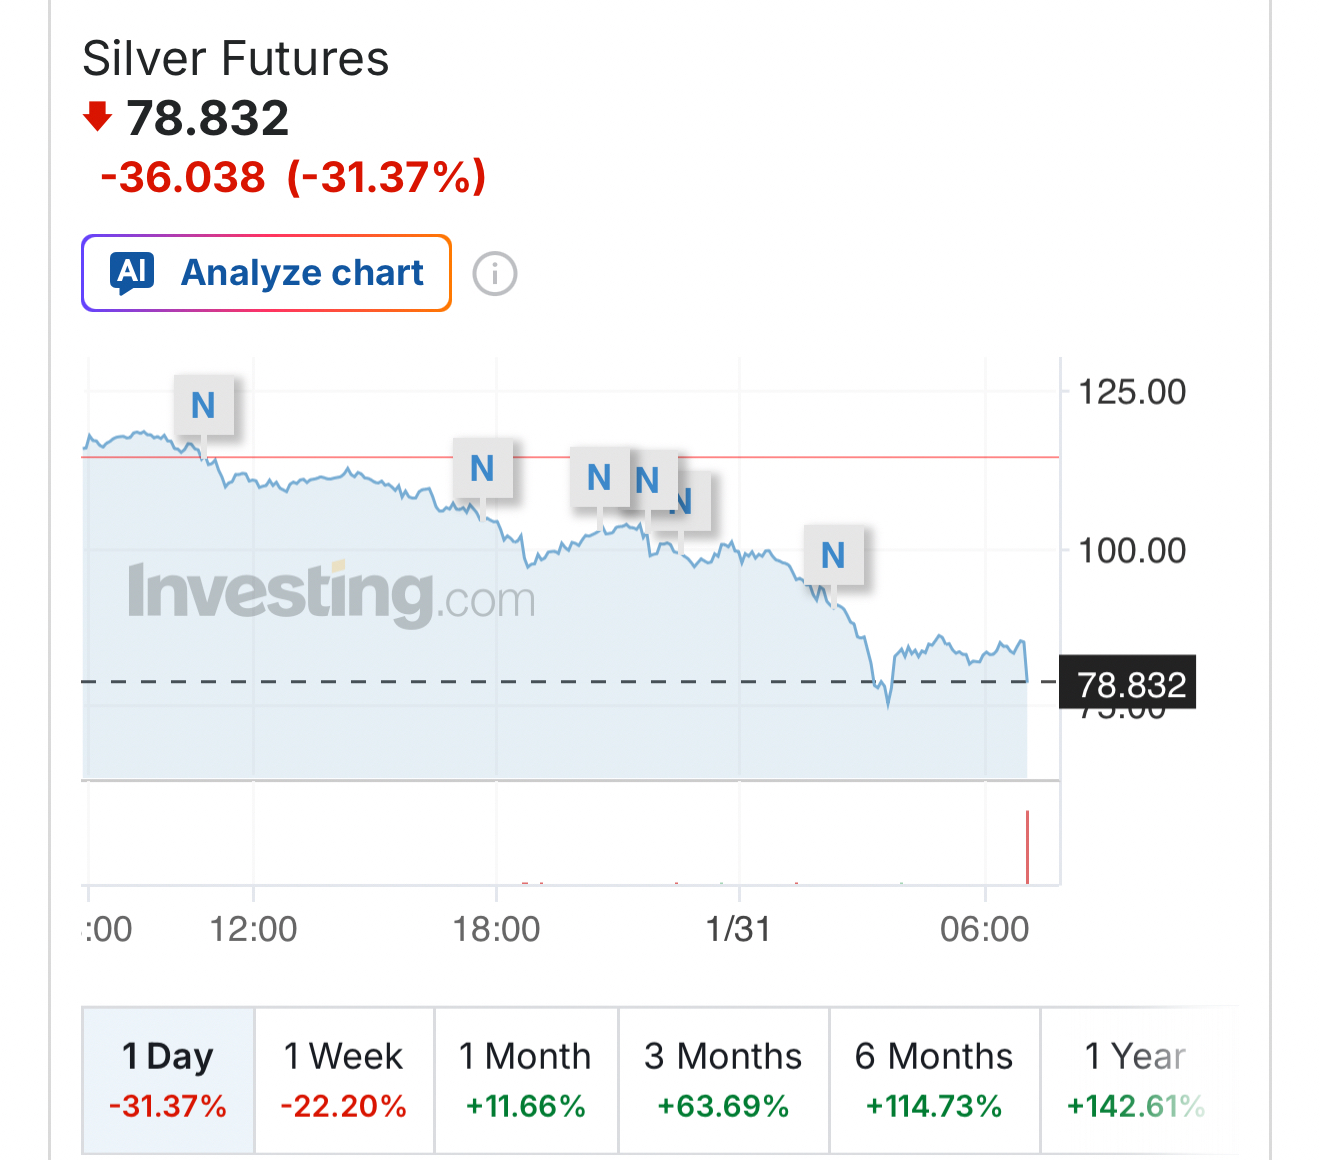Open the rightmost N news marker
The height and width of the screenshot is (1160, 1320).
833,555
